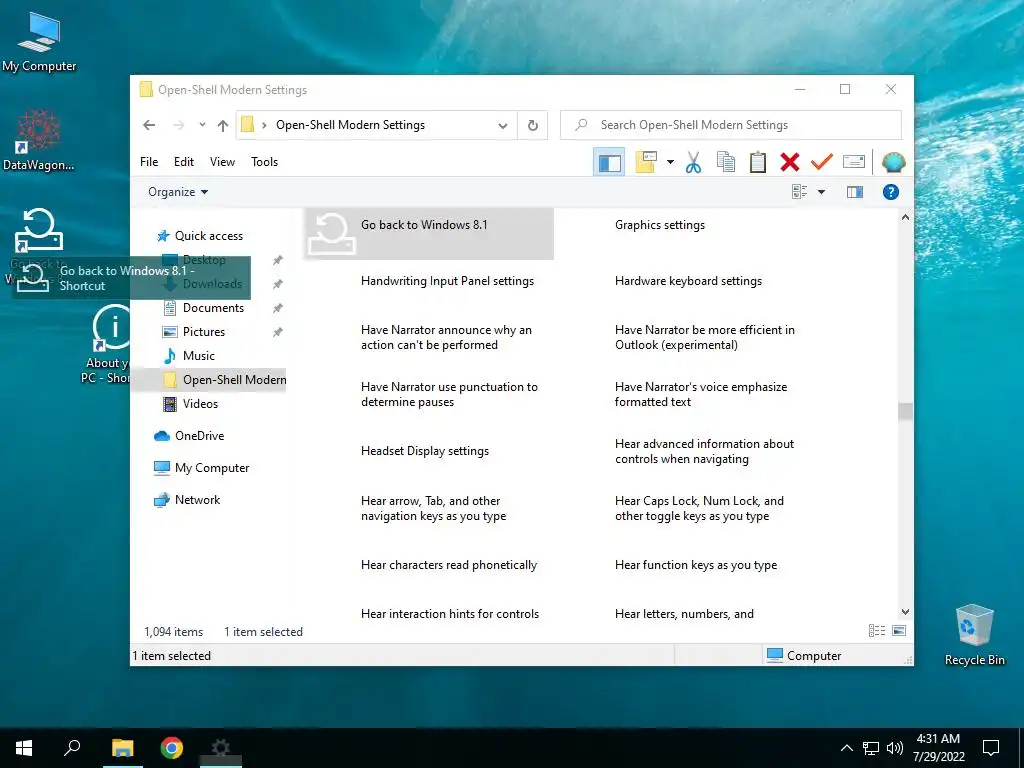Click the Refresh button in address bar
This screenshot has height=768, width=1024.
coord(533,125)
